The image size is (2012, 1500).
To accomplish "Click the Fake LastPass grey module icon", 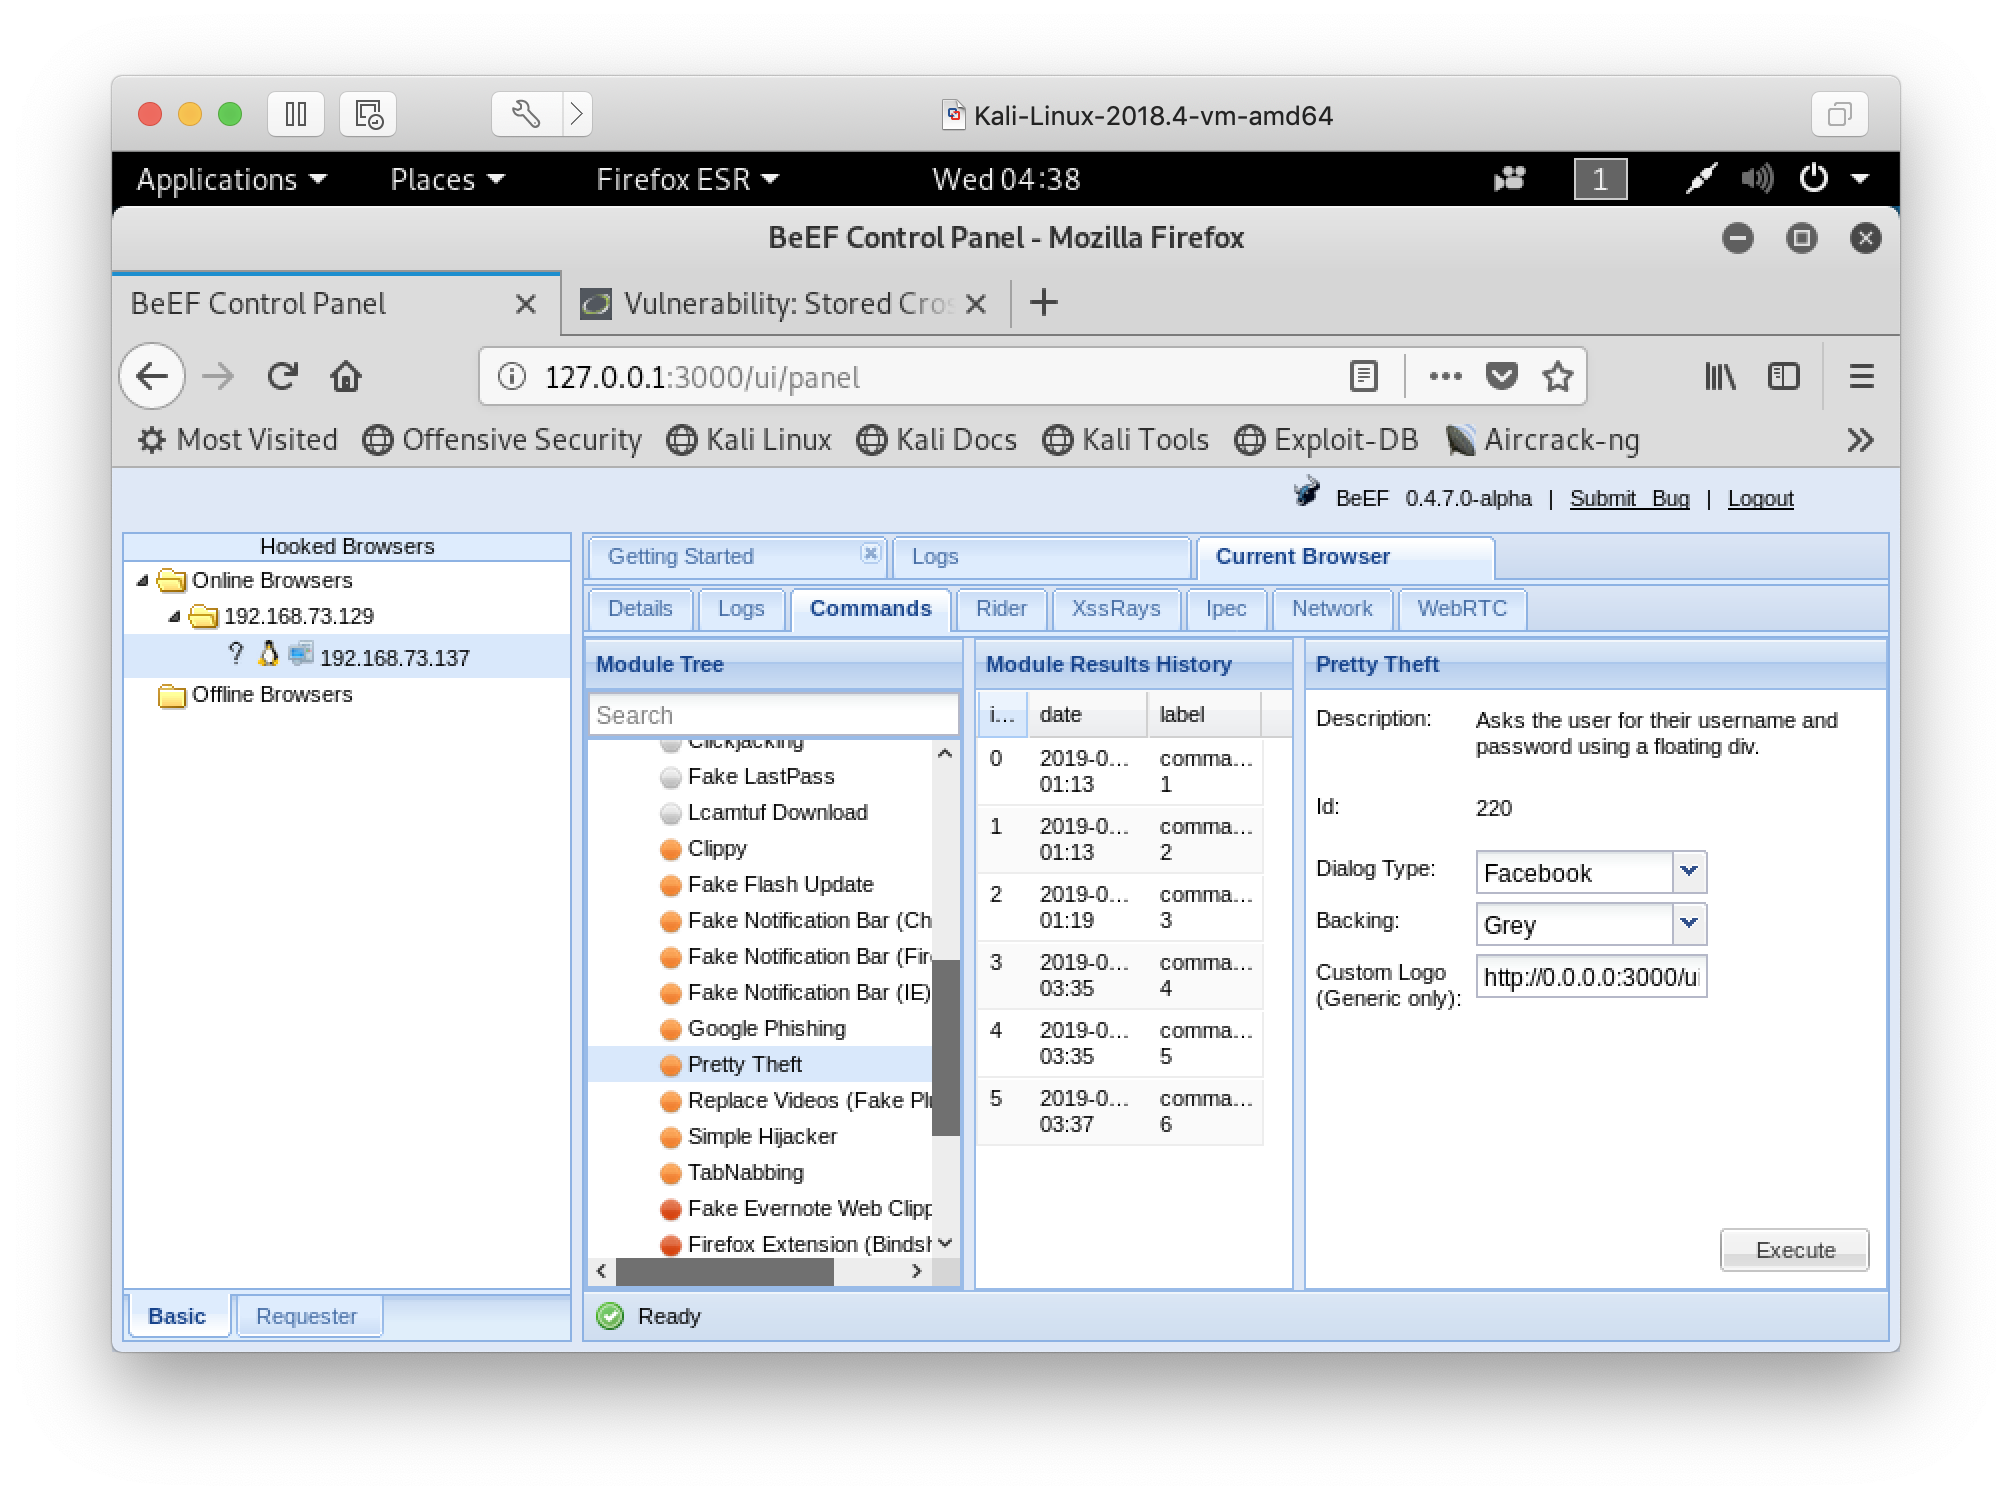I will (x=671, y=778).
